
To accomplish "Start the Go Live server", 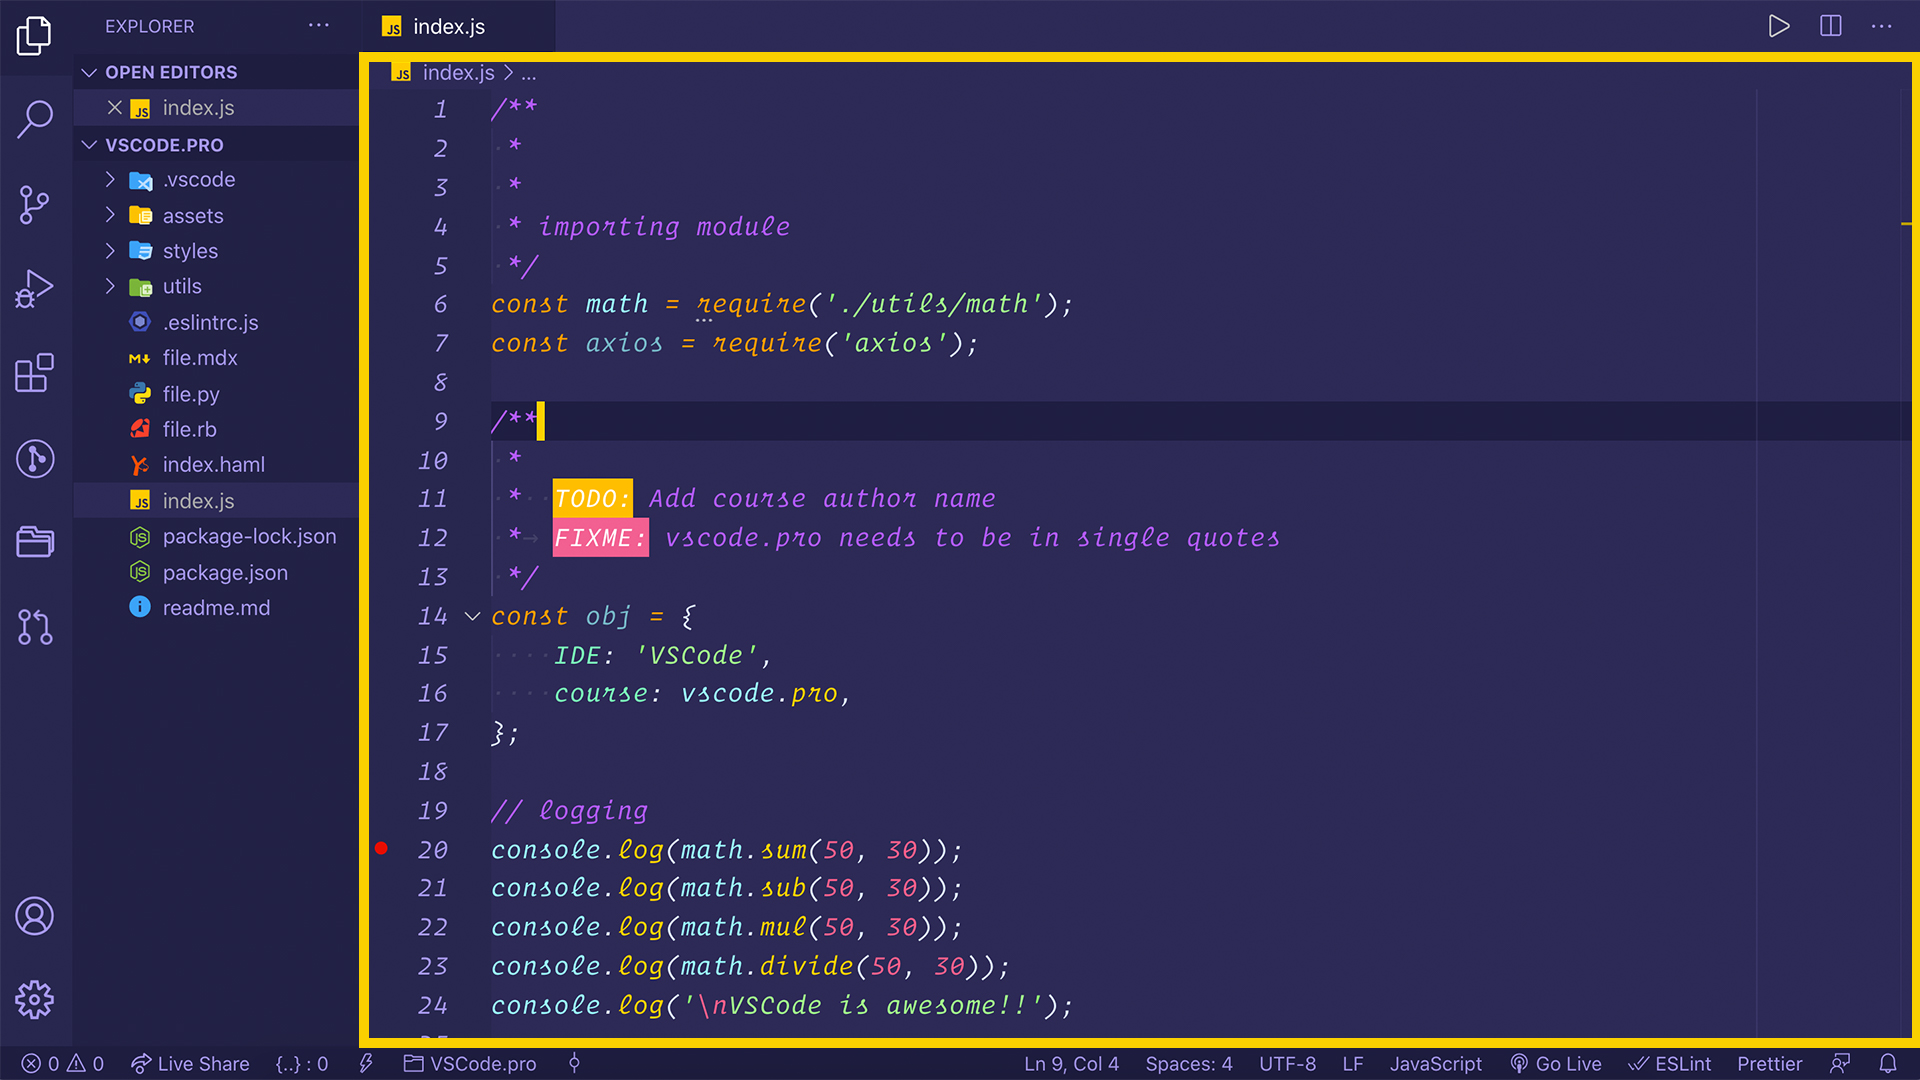I will pos(1556,1063).
